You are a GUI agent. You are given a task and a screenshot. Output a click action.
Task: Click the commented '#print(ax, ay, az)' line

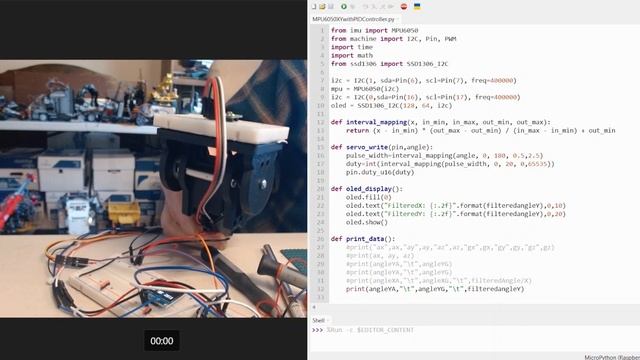tap(380, 256)
